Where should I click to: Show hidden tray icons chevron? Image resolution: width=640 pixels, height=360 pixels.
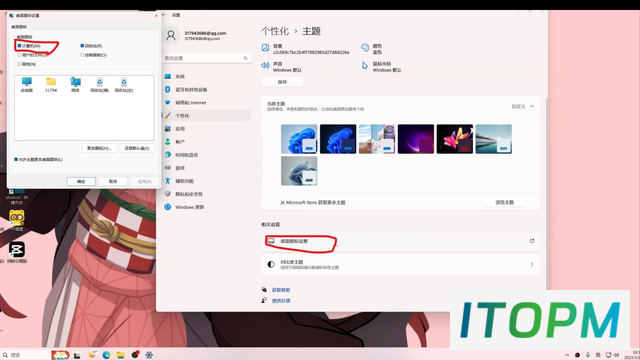pyautogui.click(x=567, y=355)
